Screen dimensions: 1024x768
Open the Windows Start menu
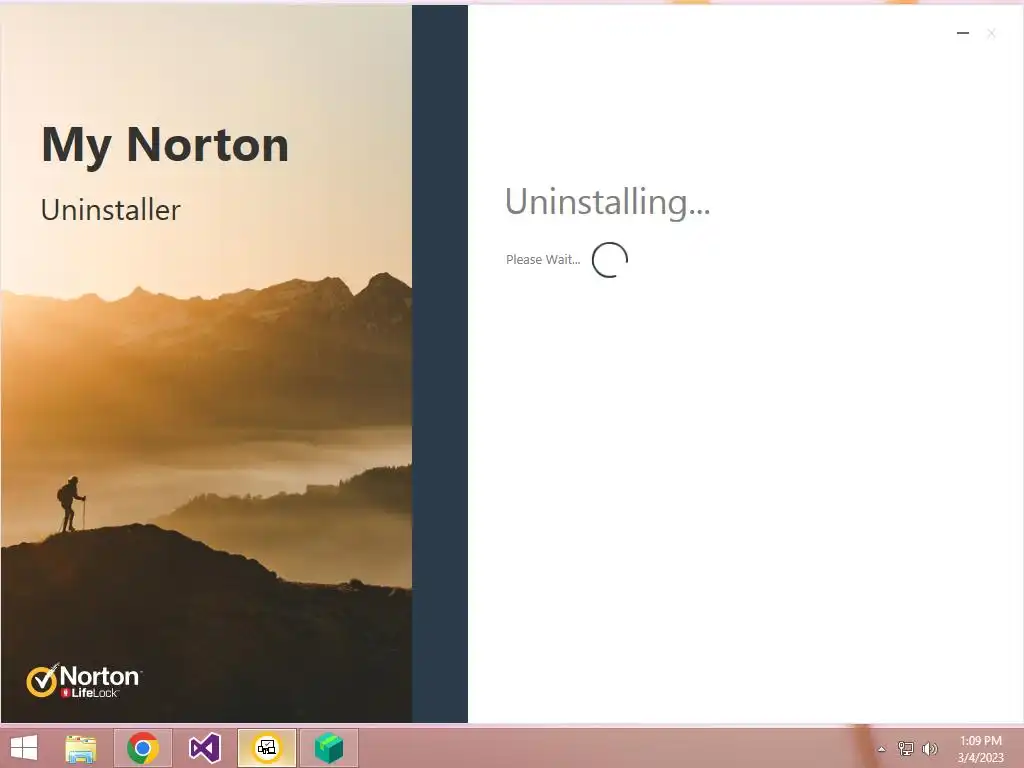click(24, 748)
